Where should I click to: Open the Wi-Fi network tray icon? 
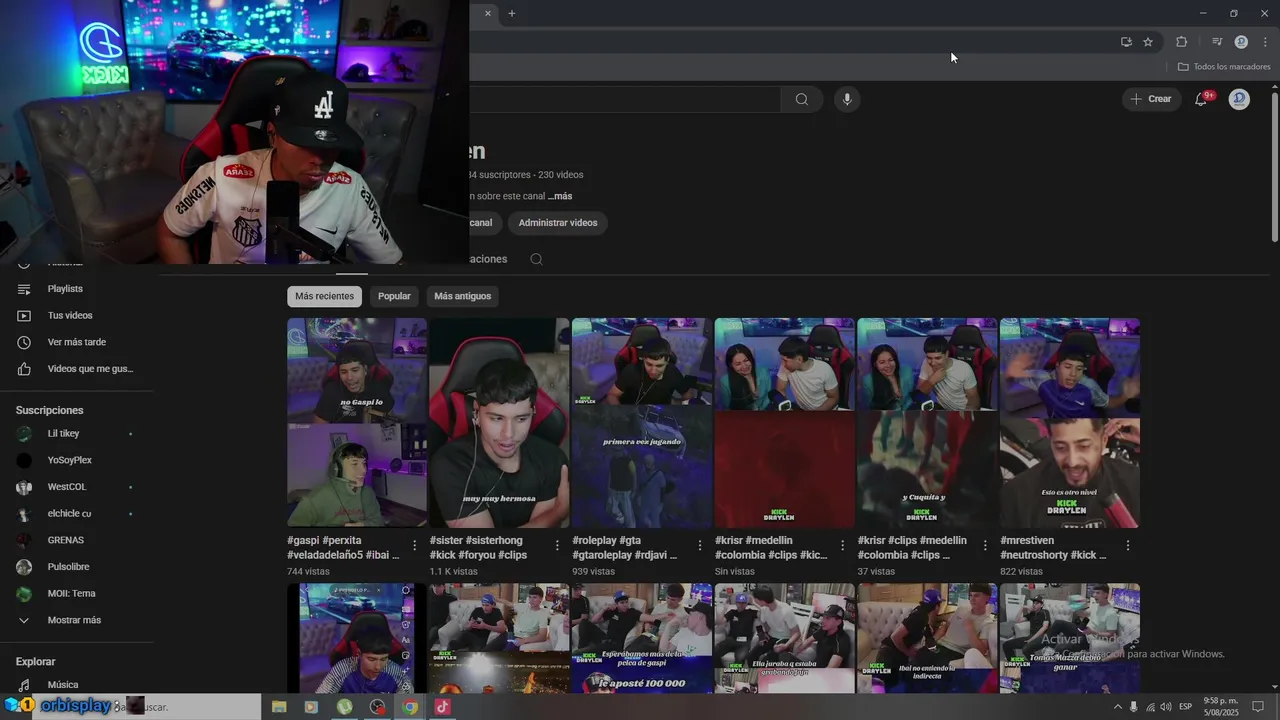1150,707
